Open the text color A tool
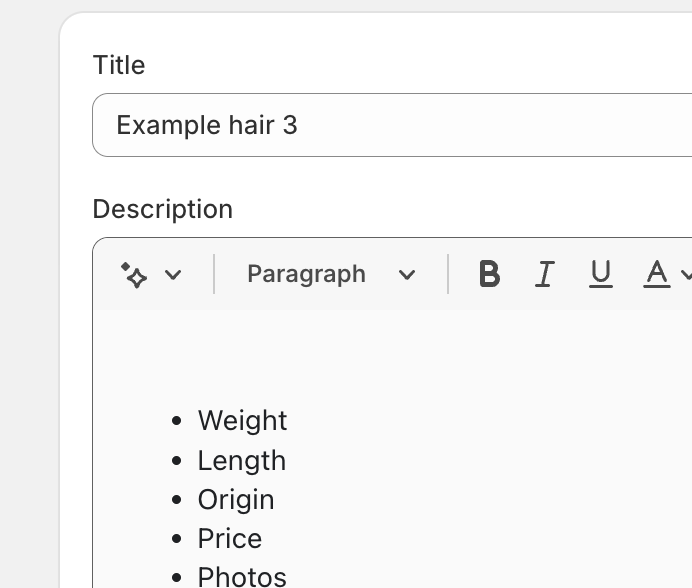 pos(656,272)
